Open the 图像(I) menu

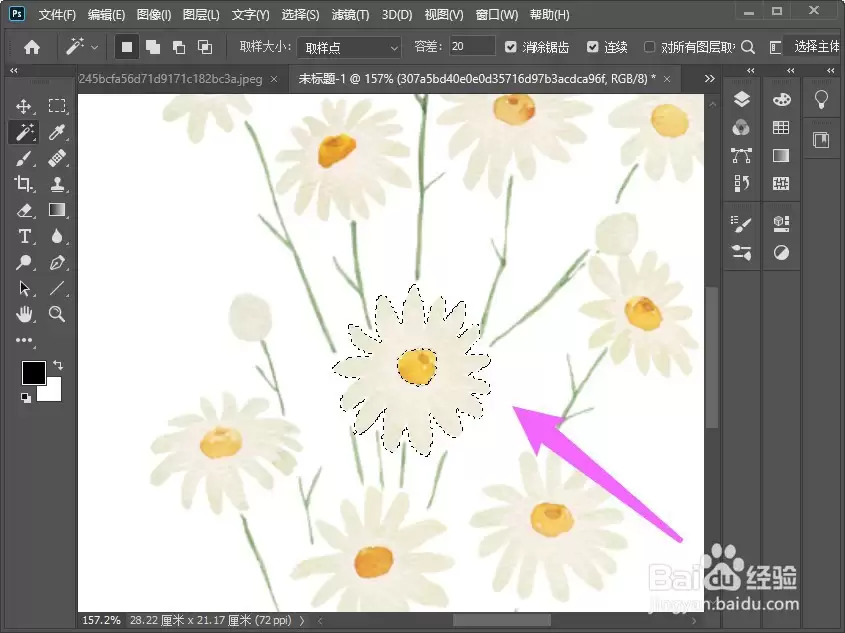(x=154, y=15)
